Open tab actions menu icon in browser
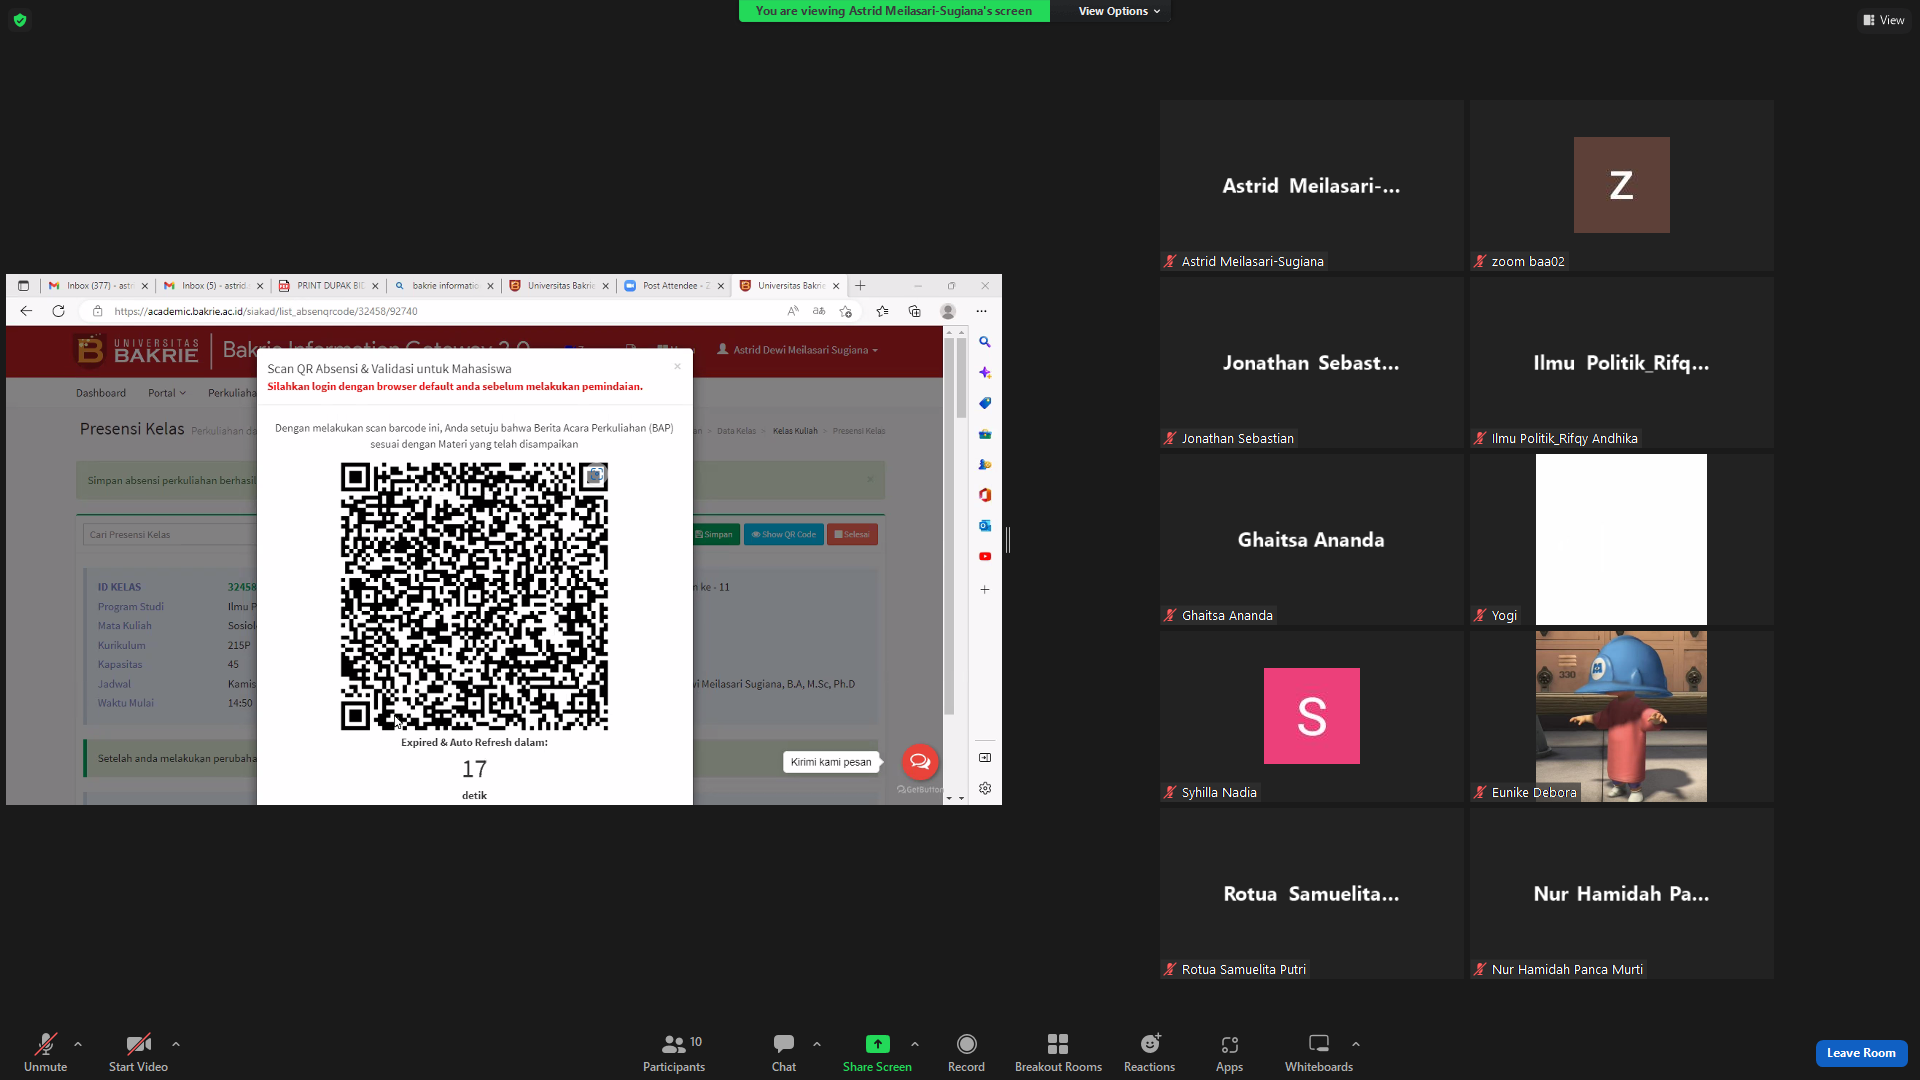Screen dimensions: 1920x1080 click(24, 286)
